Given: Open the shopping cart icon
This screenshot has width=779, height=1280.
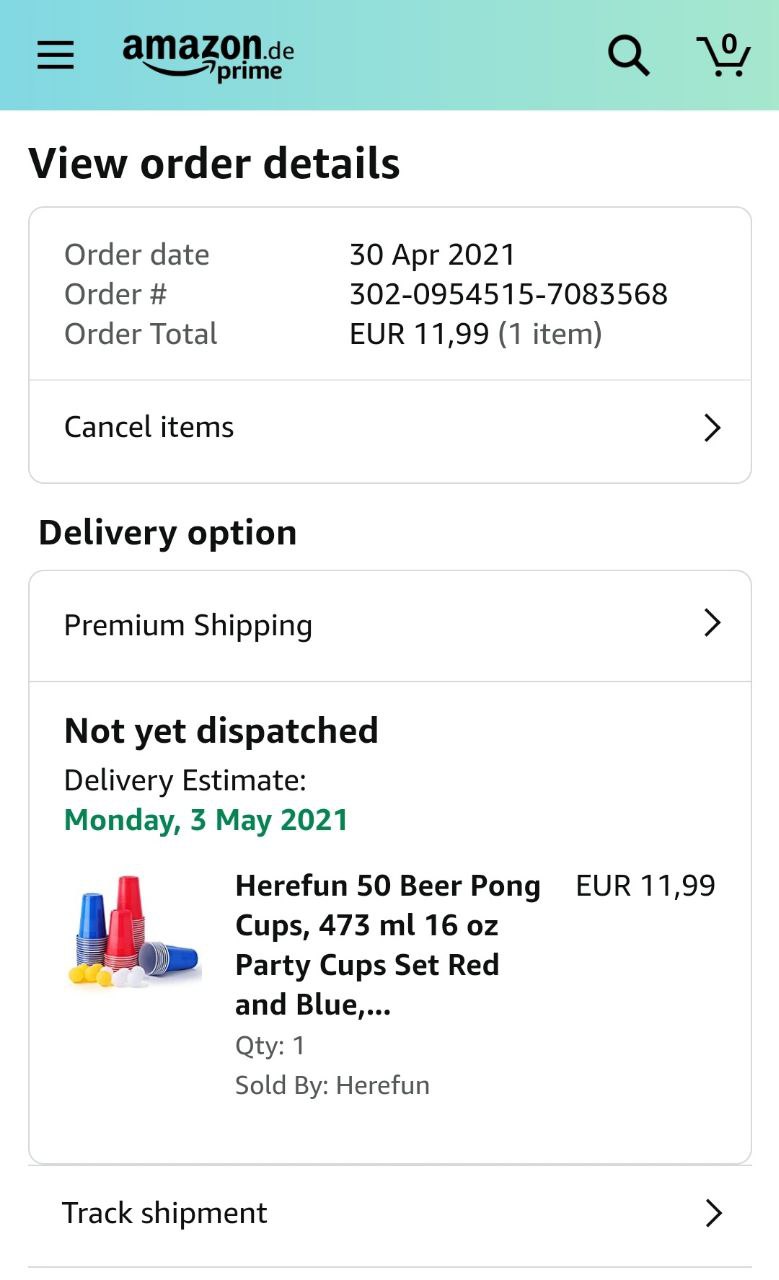Looking at the screenshot, I should 723,55.
